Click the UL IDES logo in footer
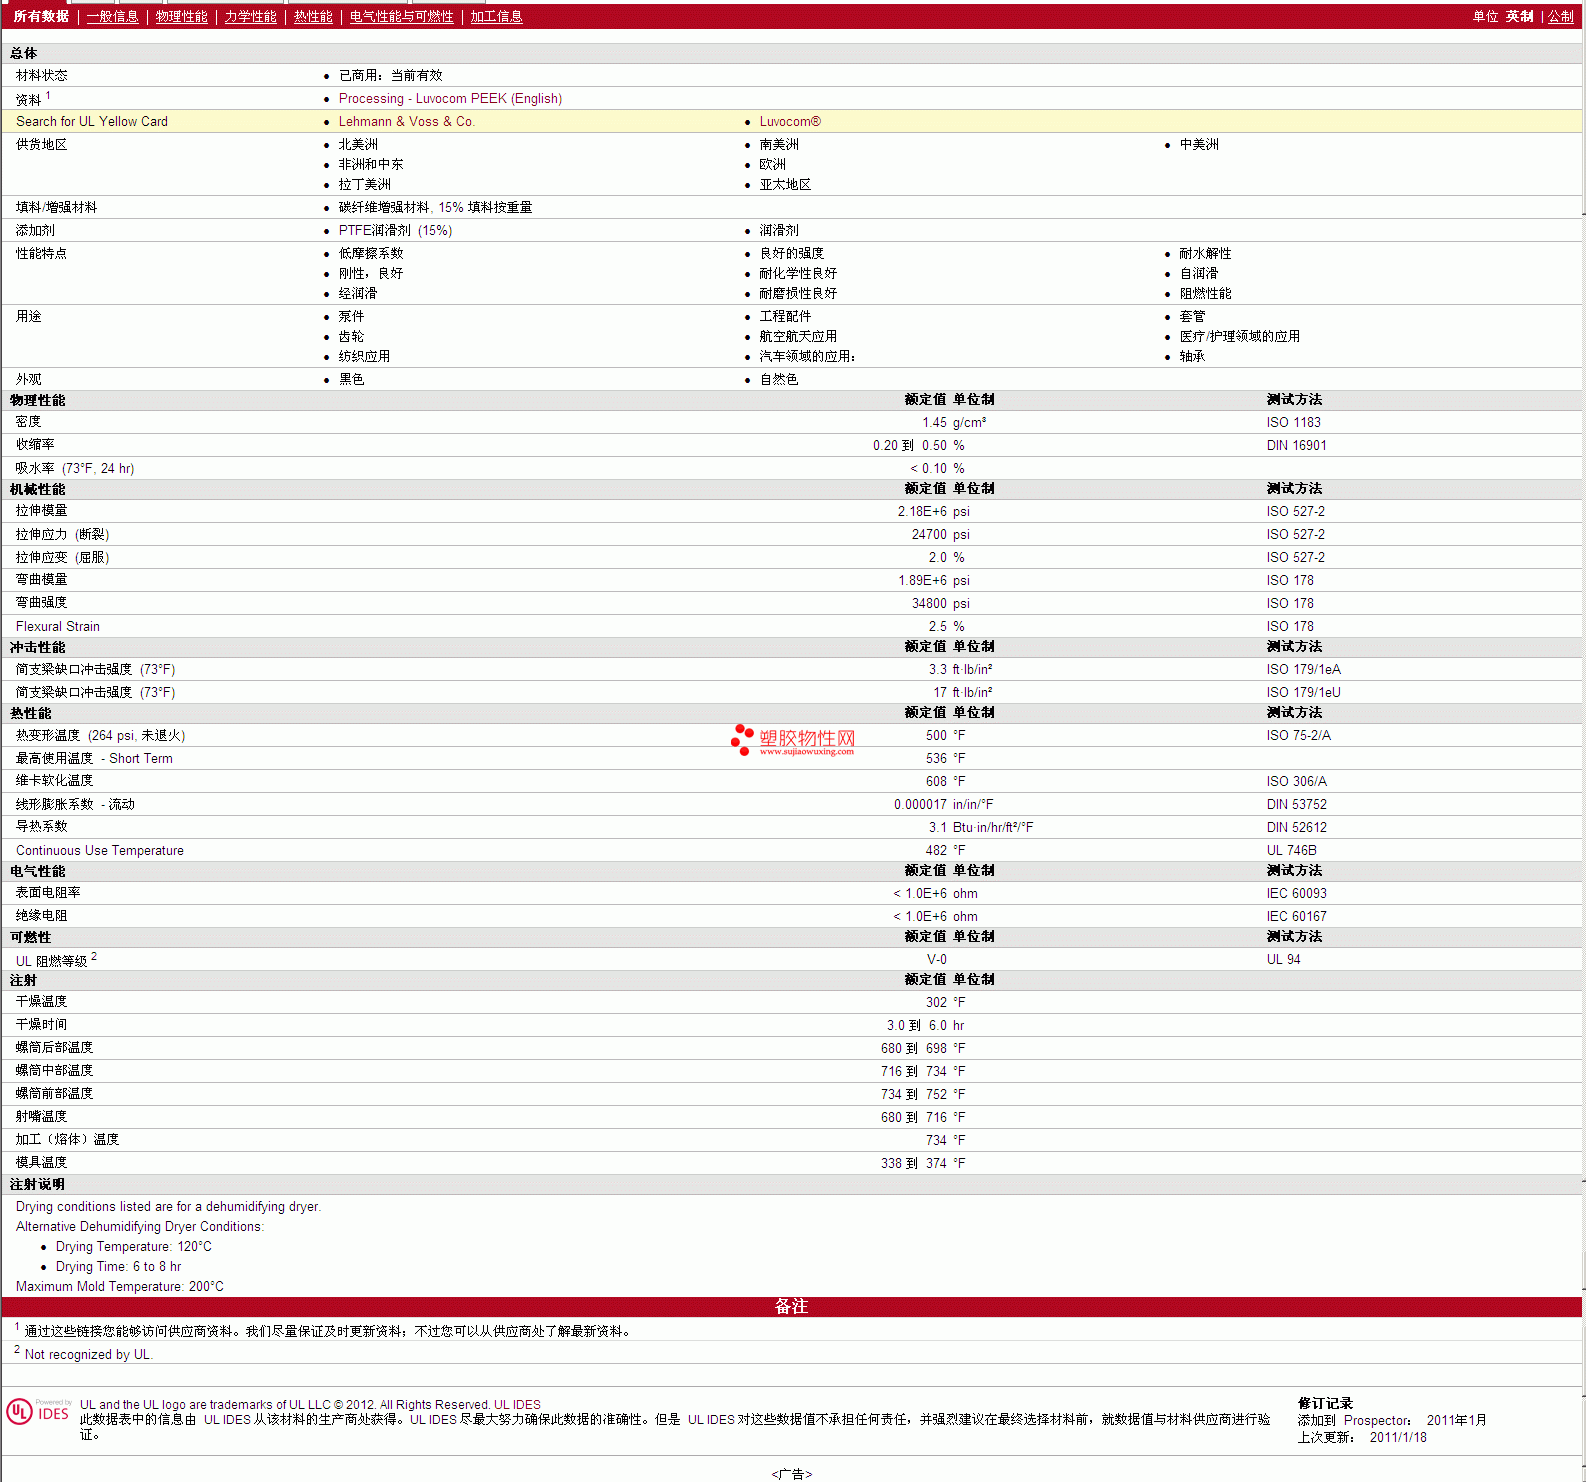 [38, 1411]
